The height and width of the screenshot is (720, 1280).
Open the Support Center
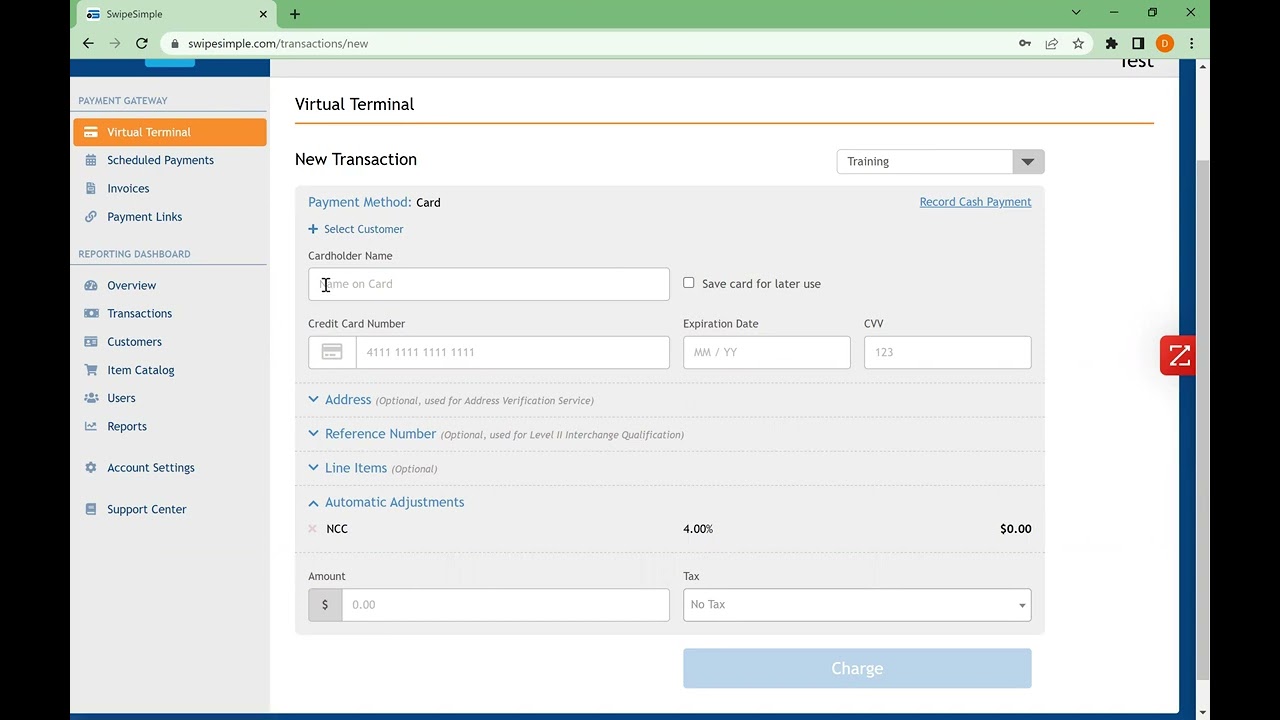tap(146, 509)
